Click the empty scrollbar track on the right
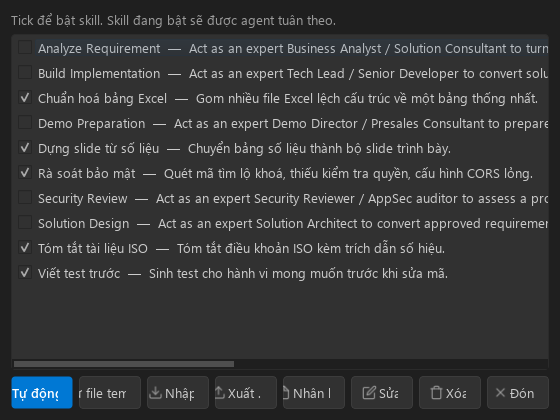 pyautogui.click(x=391, y=364)
